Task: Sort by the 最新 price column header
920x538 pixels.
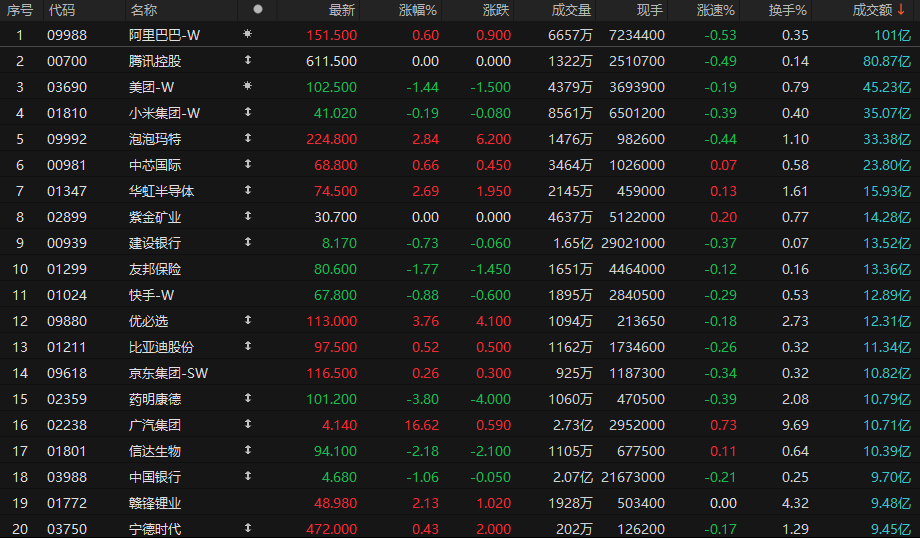Action: [341, 10]
